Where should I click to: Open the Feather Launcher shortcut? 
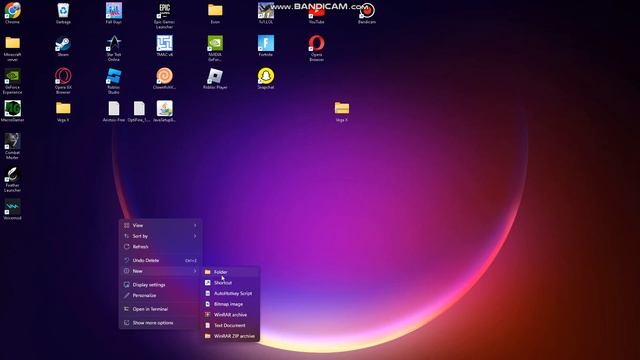tap(13, 179)
